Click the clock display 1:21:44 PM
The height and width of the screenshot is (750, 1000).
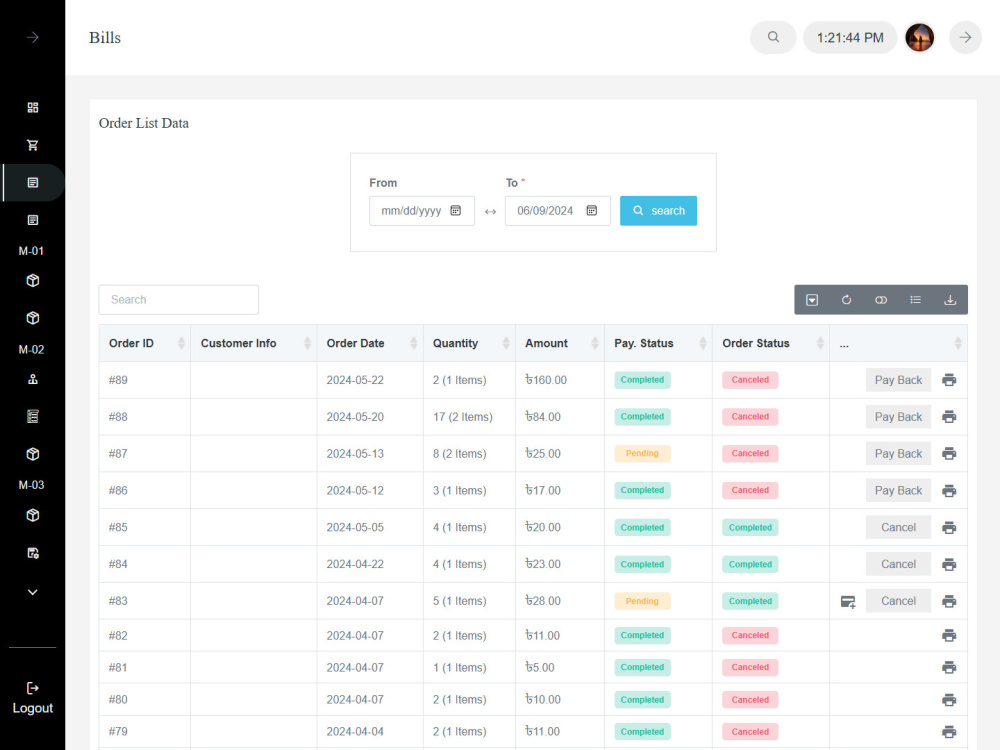click(x=850, y=38)
